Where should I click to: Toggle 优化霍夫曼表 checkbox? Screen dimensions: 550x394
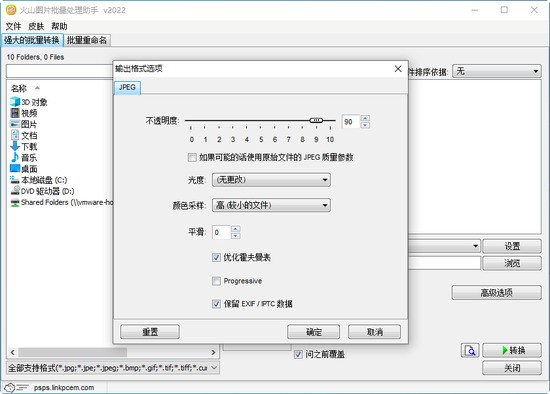(x=216, y=258)
